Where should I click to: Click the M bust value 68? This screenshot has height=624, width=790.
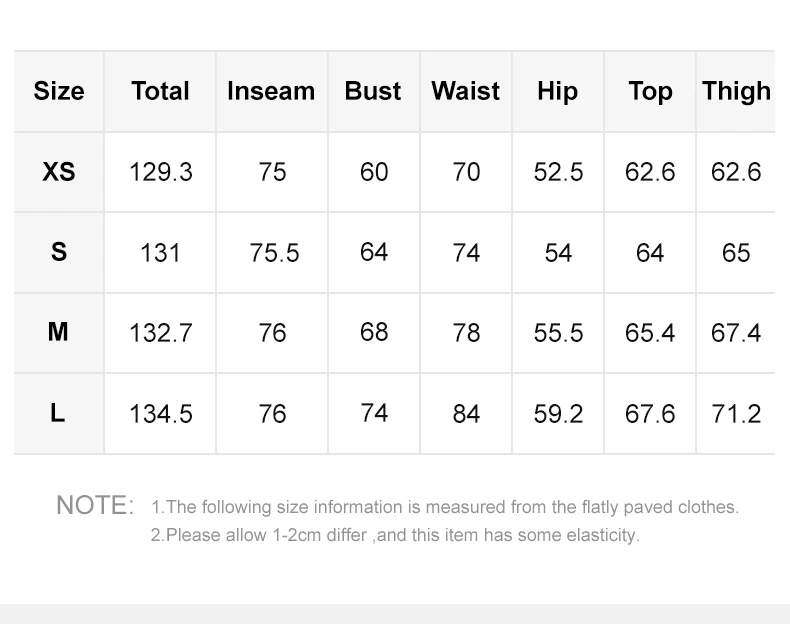click(x=374, y=332)
